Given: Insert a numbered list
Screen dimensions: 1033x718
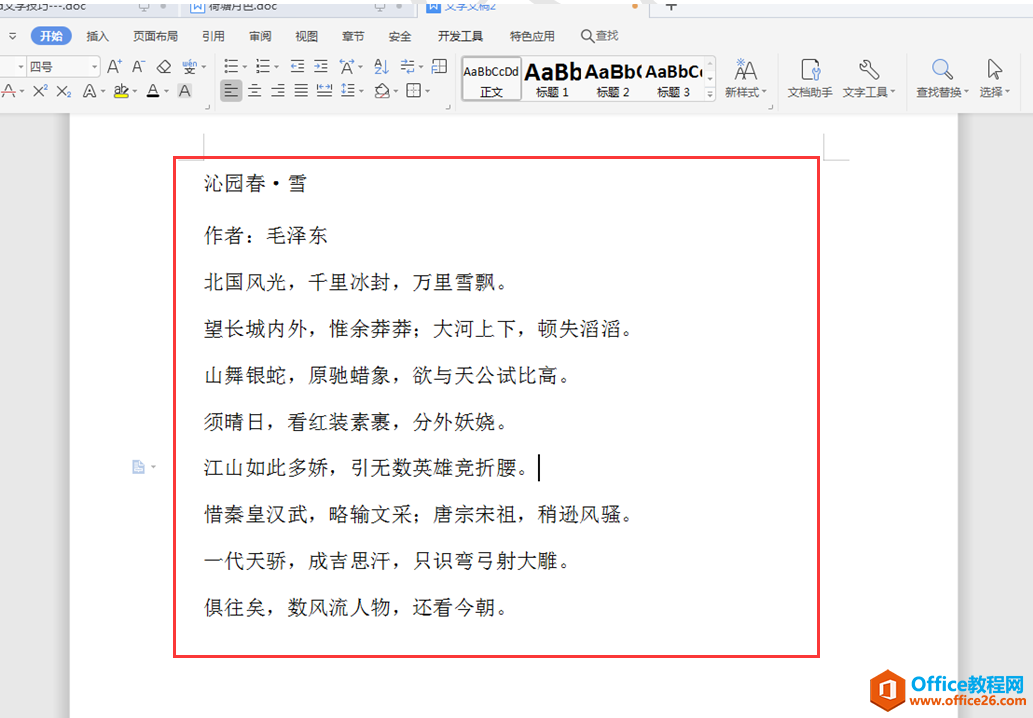Looking at the screenshot, I should coord(263,67).
